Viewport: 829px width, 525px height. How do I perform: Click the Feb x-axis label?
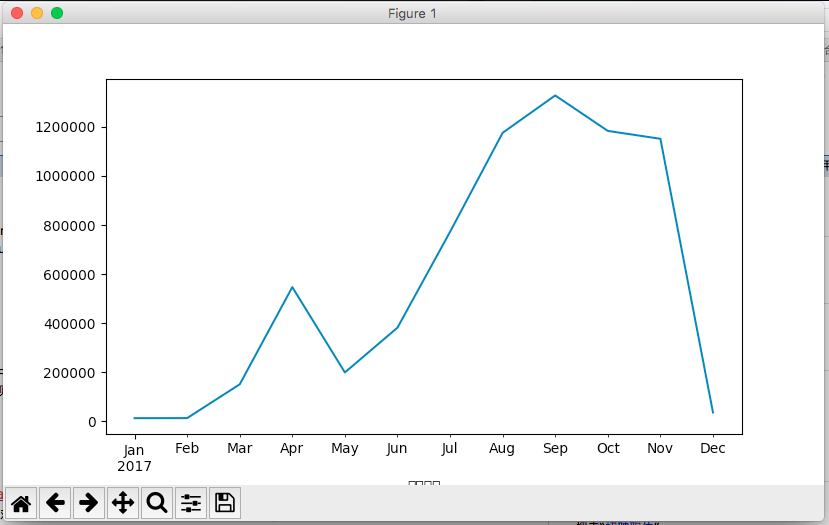click(x=187, y=448)
